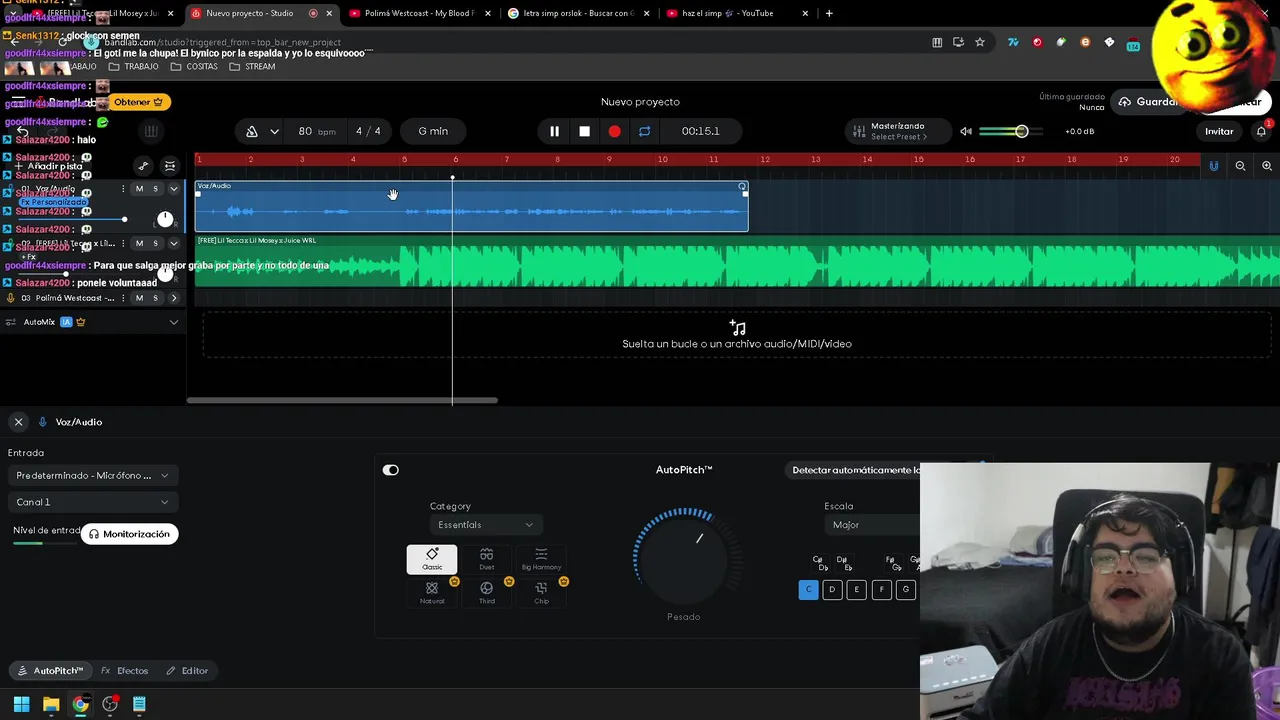The image size is (1280, 720).
Task: Switch to the AutoPitch tab
Action: (50, 671)
